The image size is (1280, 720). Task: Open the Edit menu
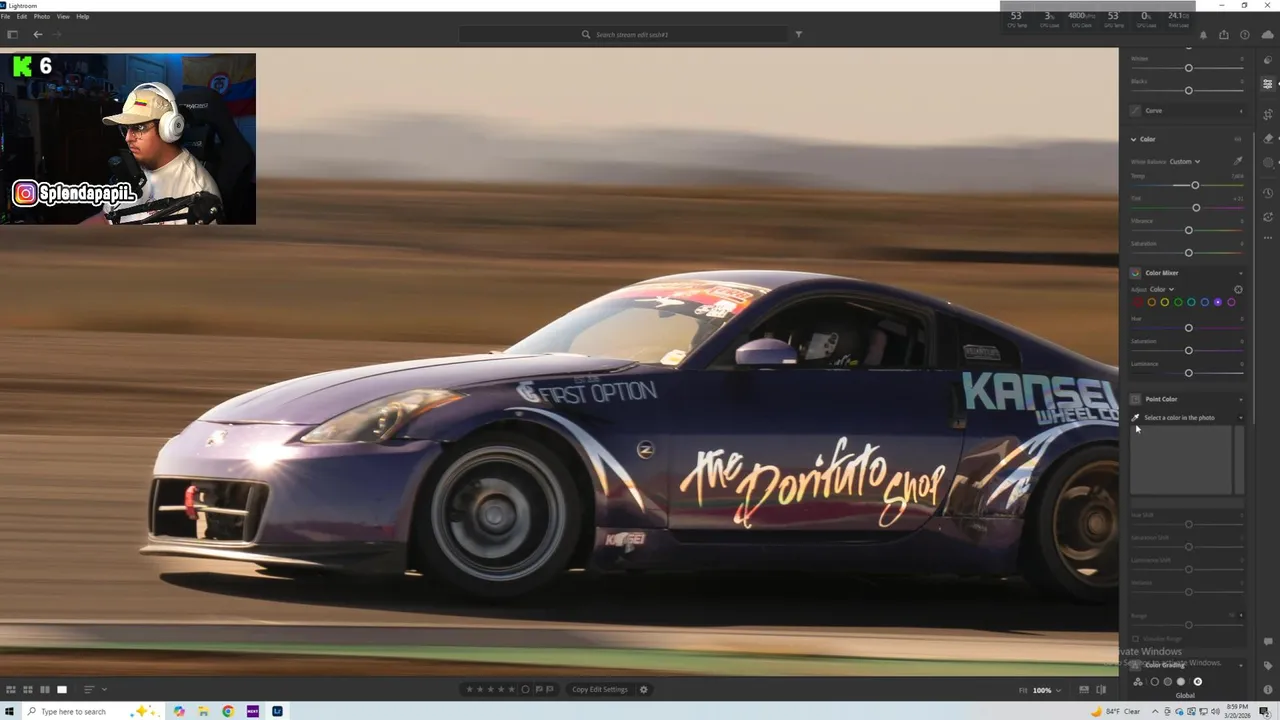[x=22, y=16]
